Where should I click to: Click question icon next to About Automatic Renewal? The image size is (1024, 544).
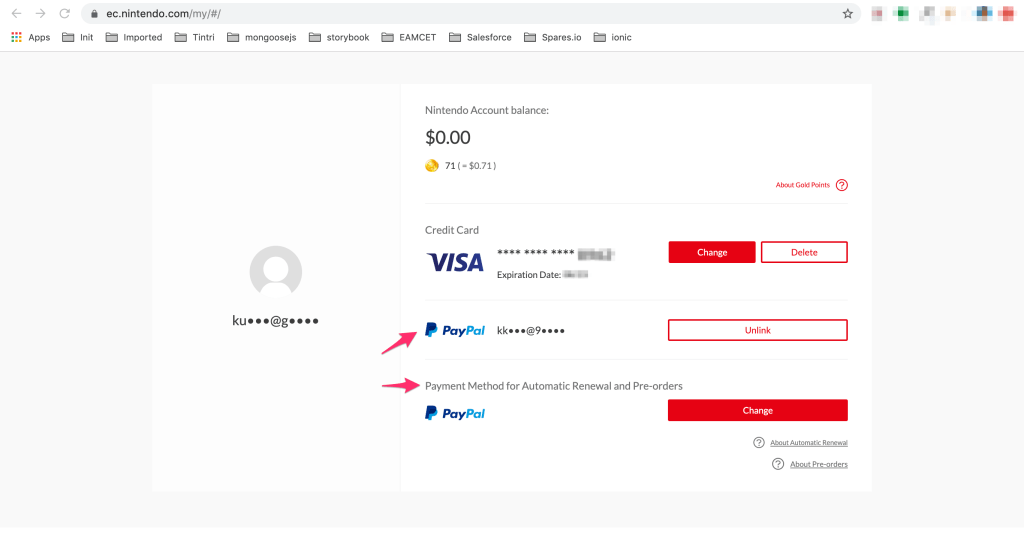coord(759,443)
